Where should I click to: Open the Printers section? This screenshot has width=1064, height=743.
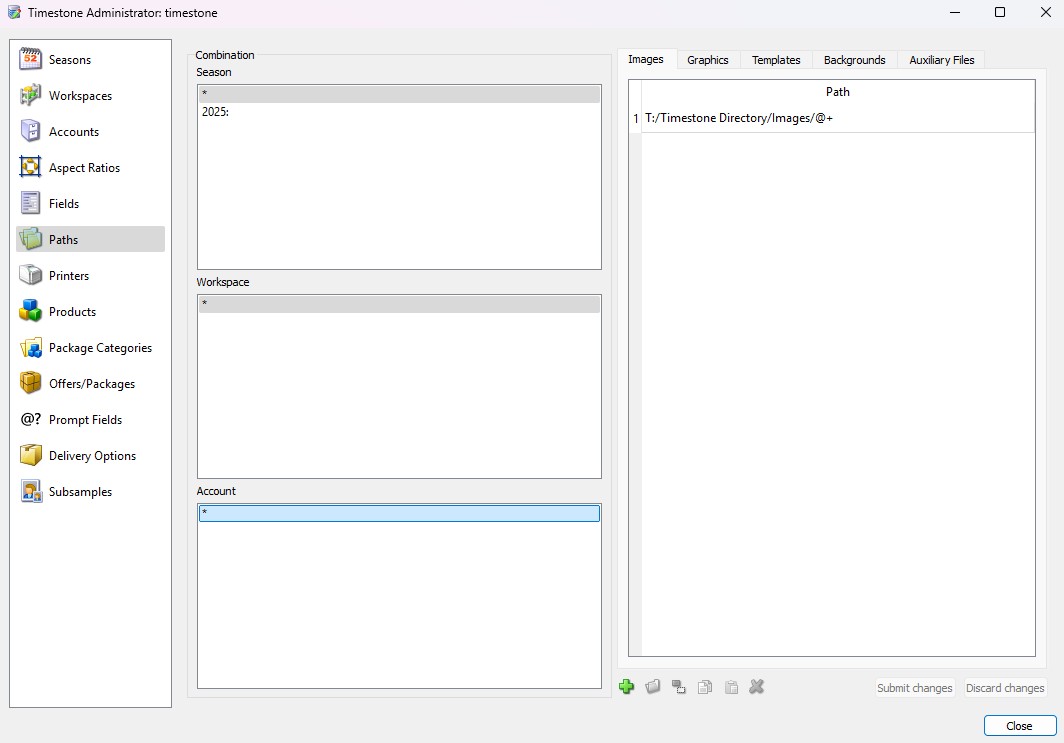tap(90, 275)
